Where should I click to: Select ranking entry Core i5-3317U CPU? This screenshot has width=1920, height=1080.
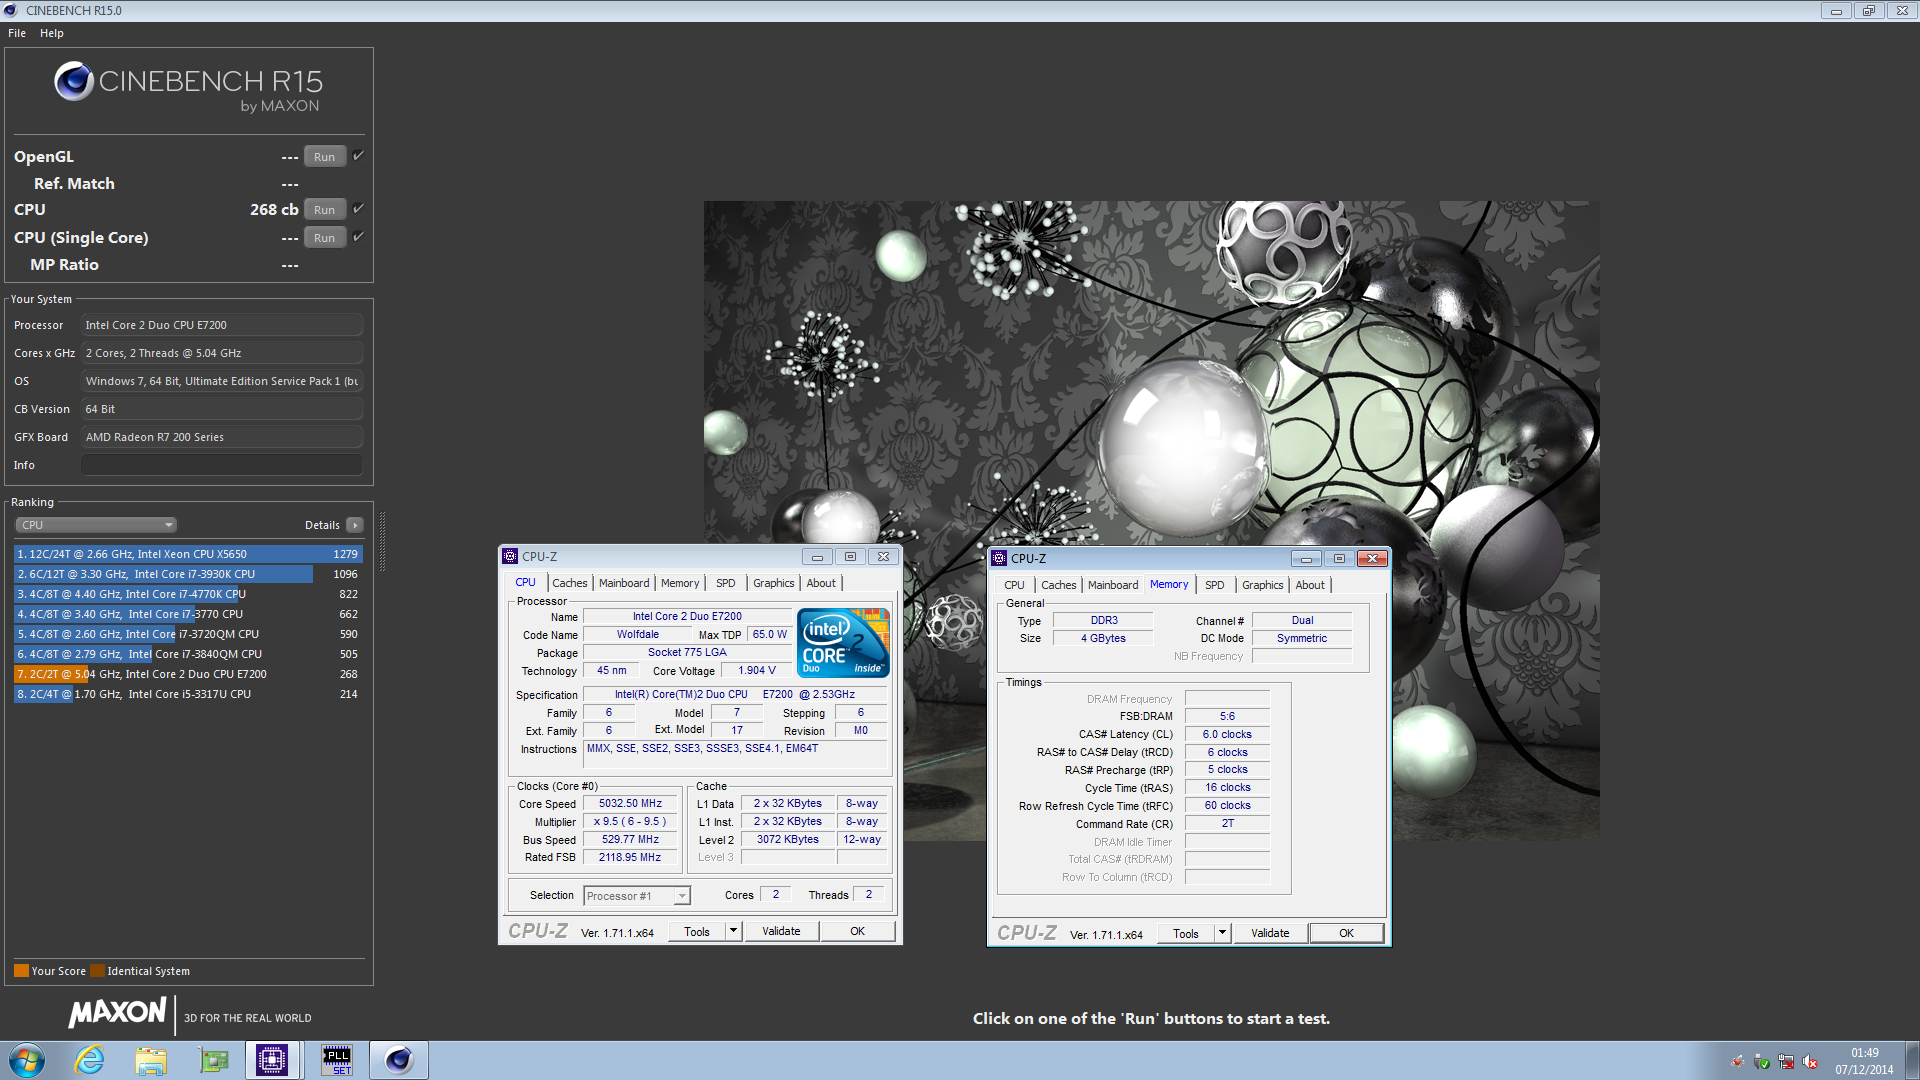coord(188,694)
